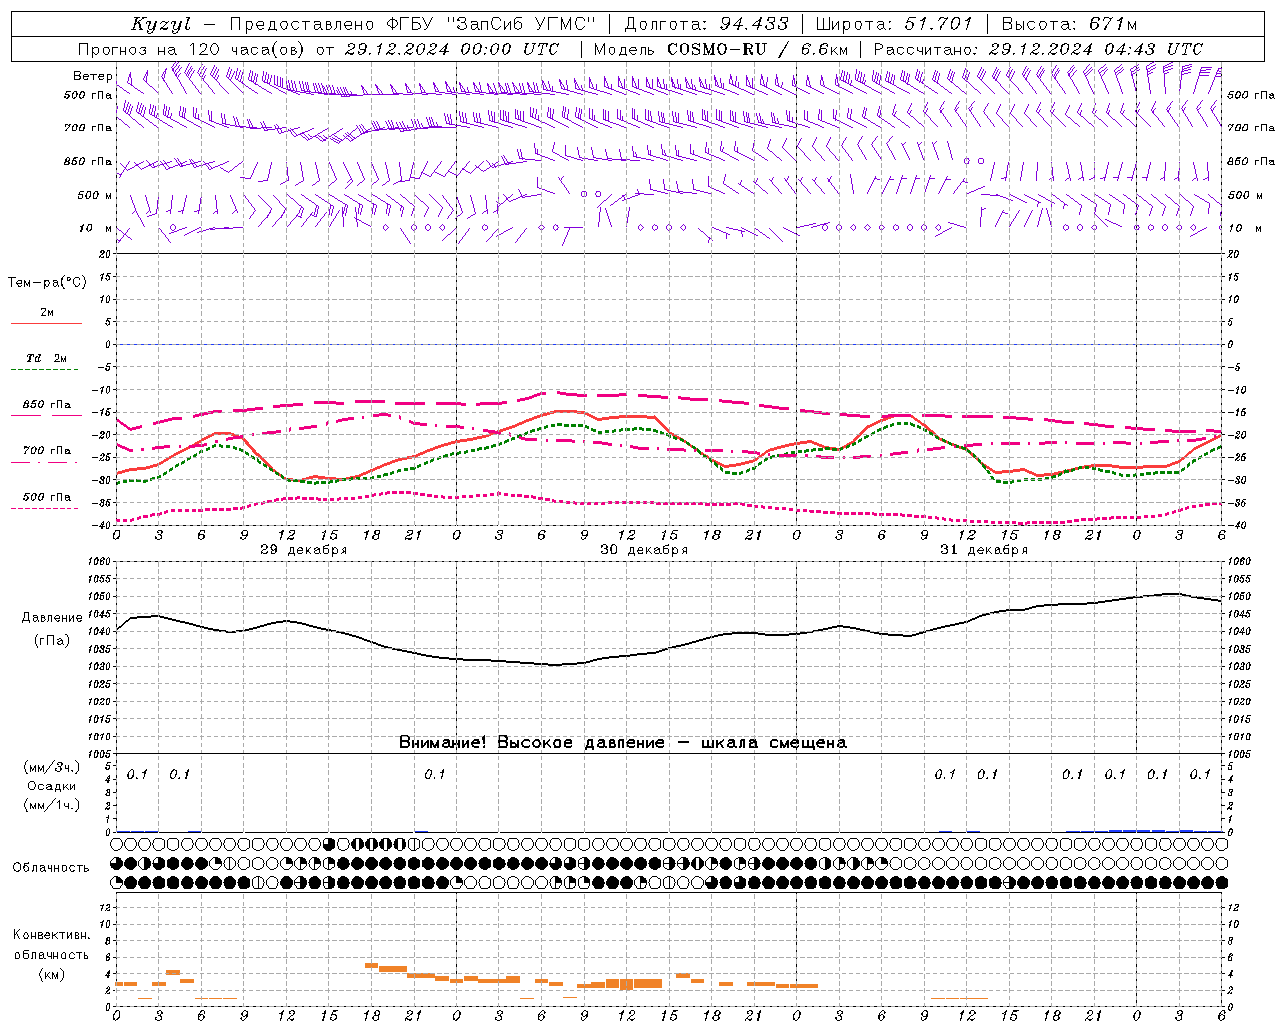The height and width of the screenshot is (1024, 1280).
Task: Select the 'Модель COSMO-RU / 6.6км' label
Action: point(721,49)
